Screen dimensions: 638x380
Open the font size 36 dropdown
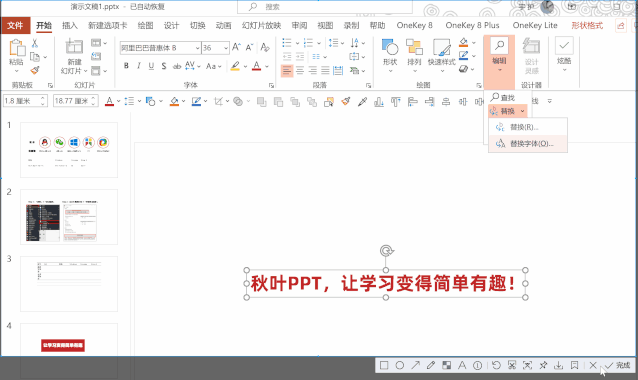(225, 48)
